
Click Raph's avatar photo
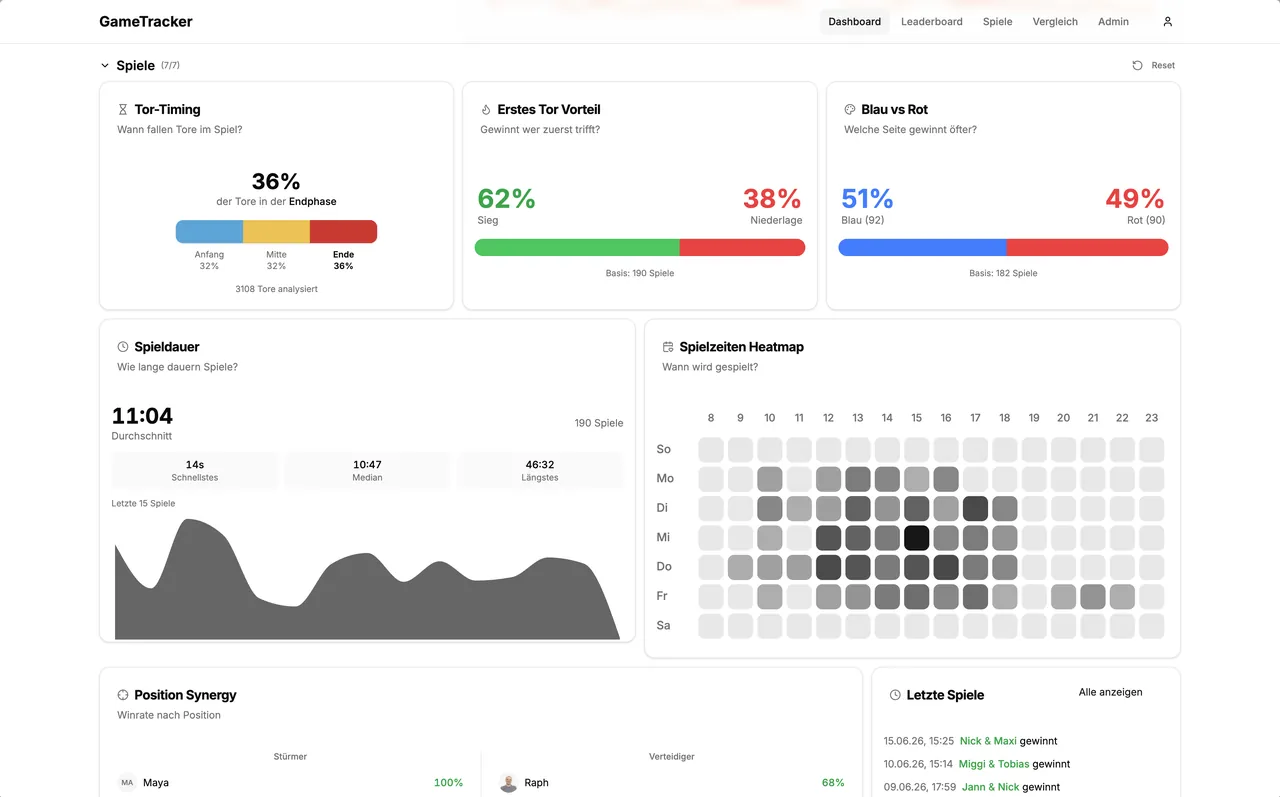[x=509, y=783]
